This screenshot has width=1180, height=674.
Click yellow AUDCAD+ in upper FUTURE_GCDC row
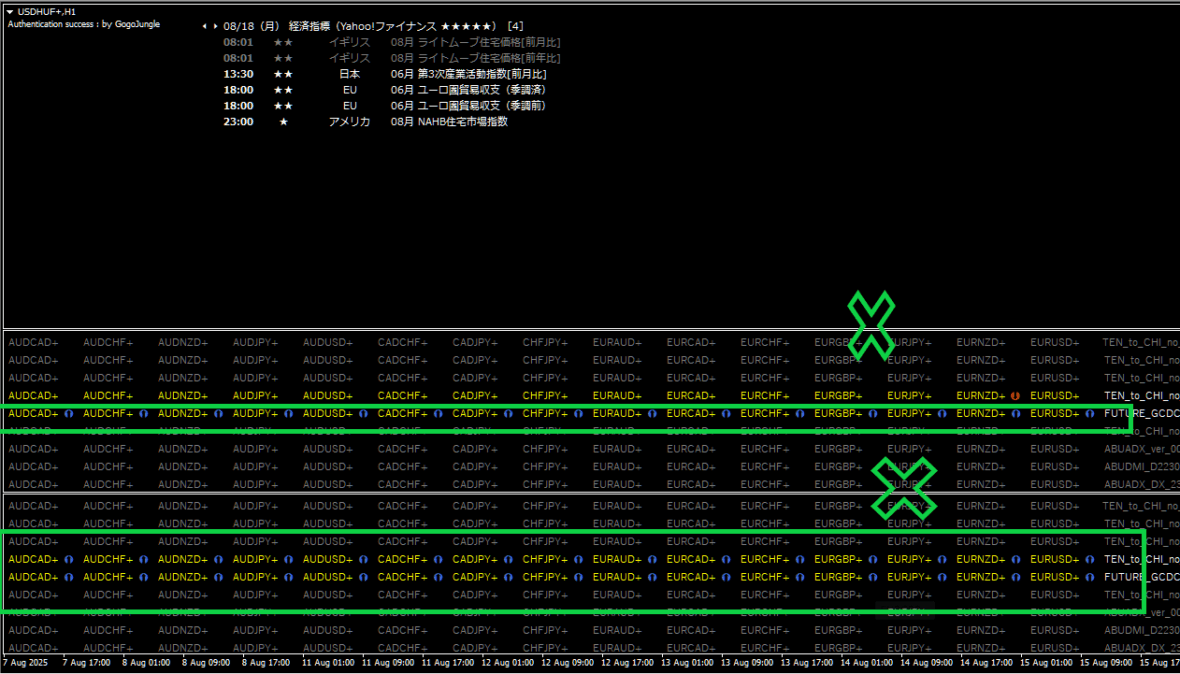click(33, 413)
